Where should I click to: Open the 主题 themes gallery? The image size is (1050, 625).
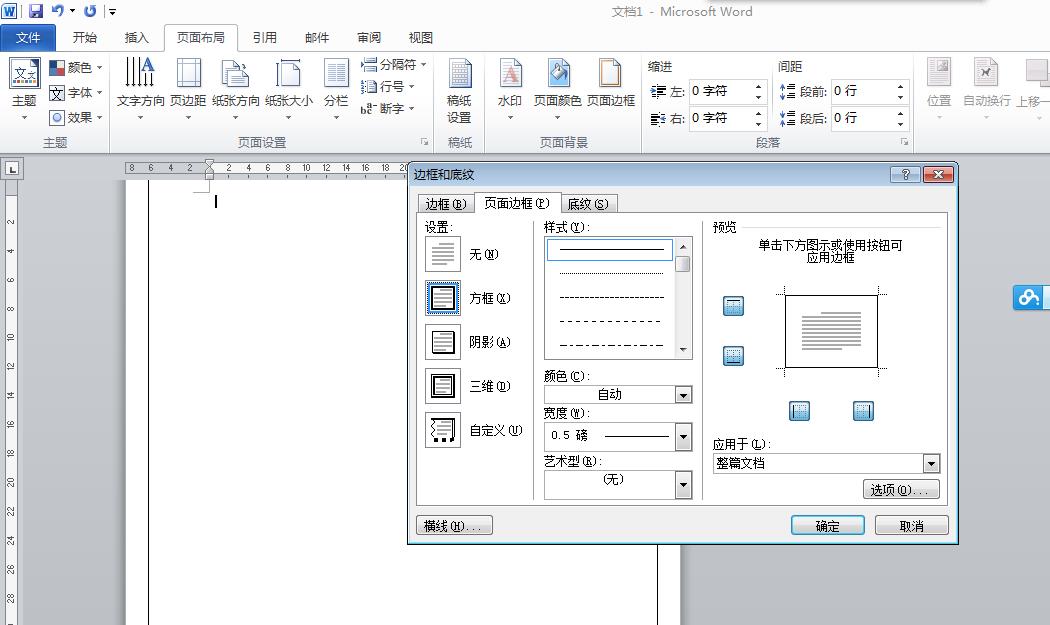24,89
